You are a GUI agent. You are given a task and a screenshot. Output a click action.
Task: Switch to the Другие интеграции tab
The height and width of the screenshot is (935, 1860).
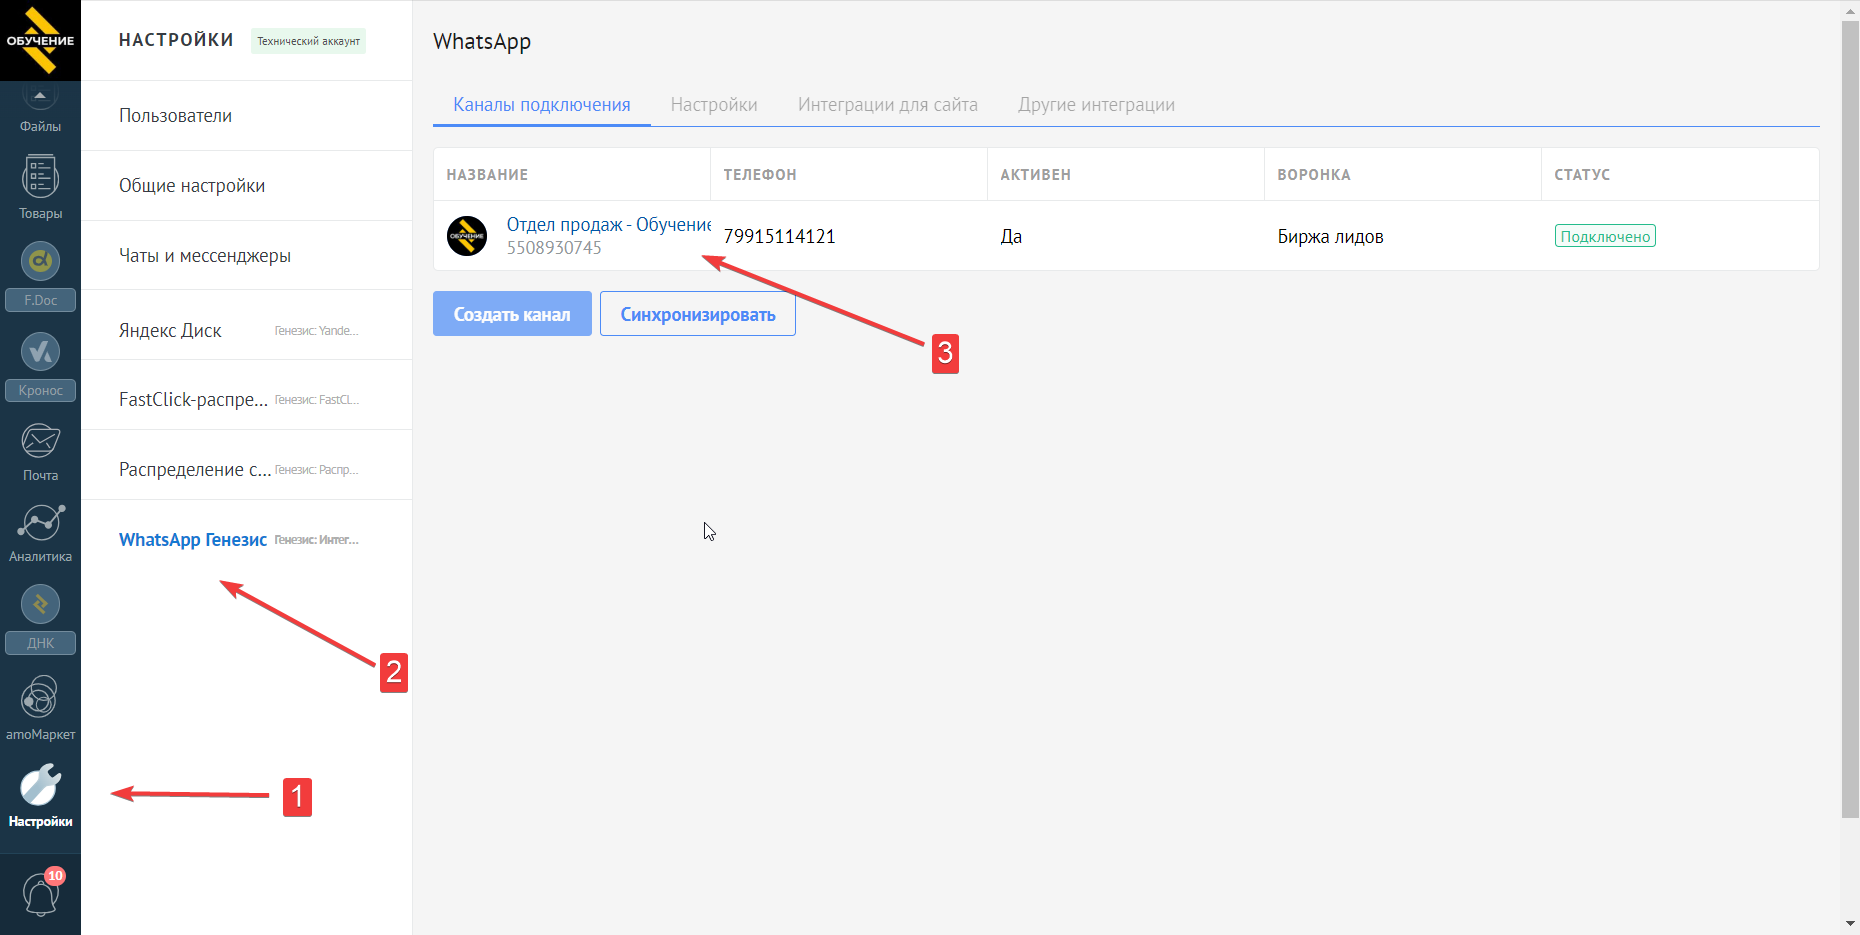click(x=1096, y=105)
